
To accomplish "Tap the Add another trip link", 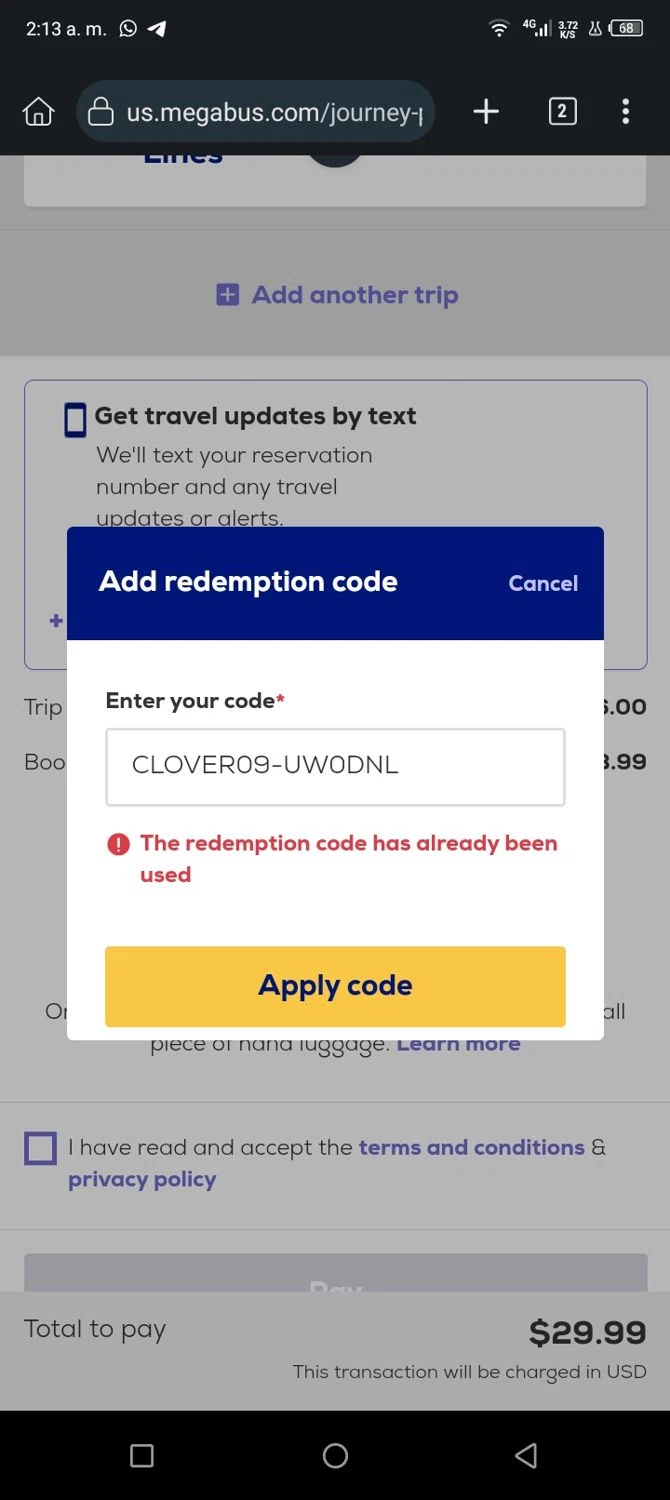I will coord(355,295).
